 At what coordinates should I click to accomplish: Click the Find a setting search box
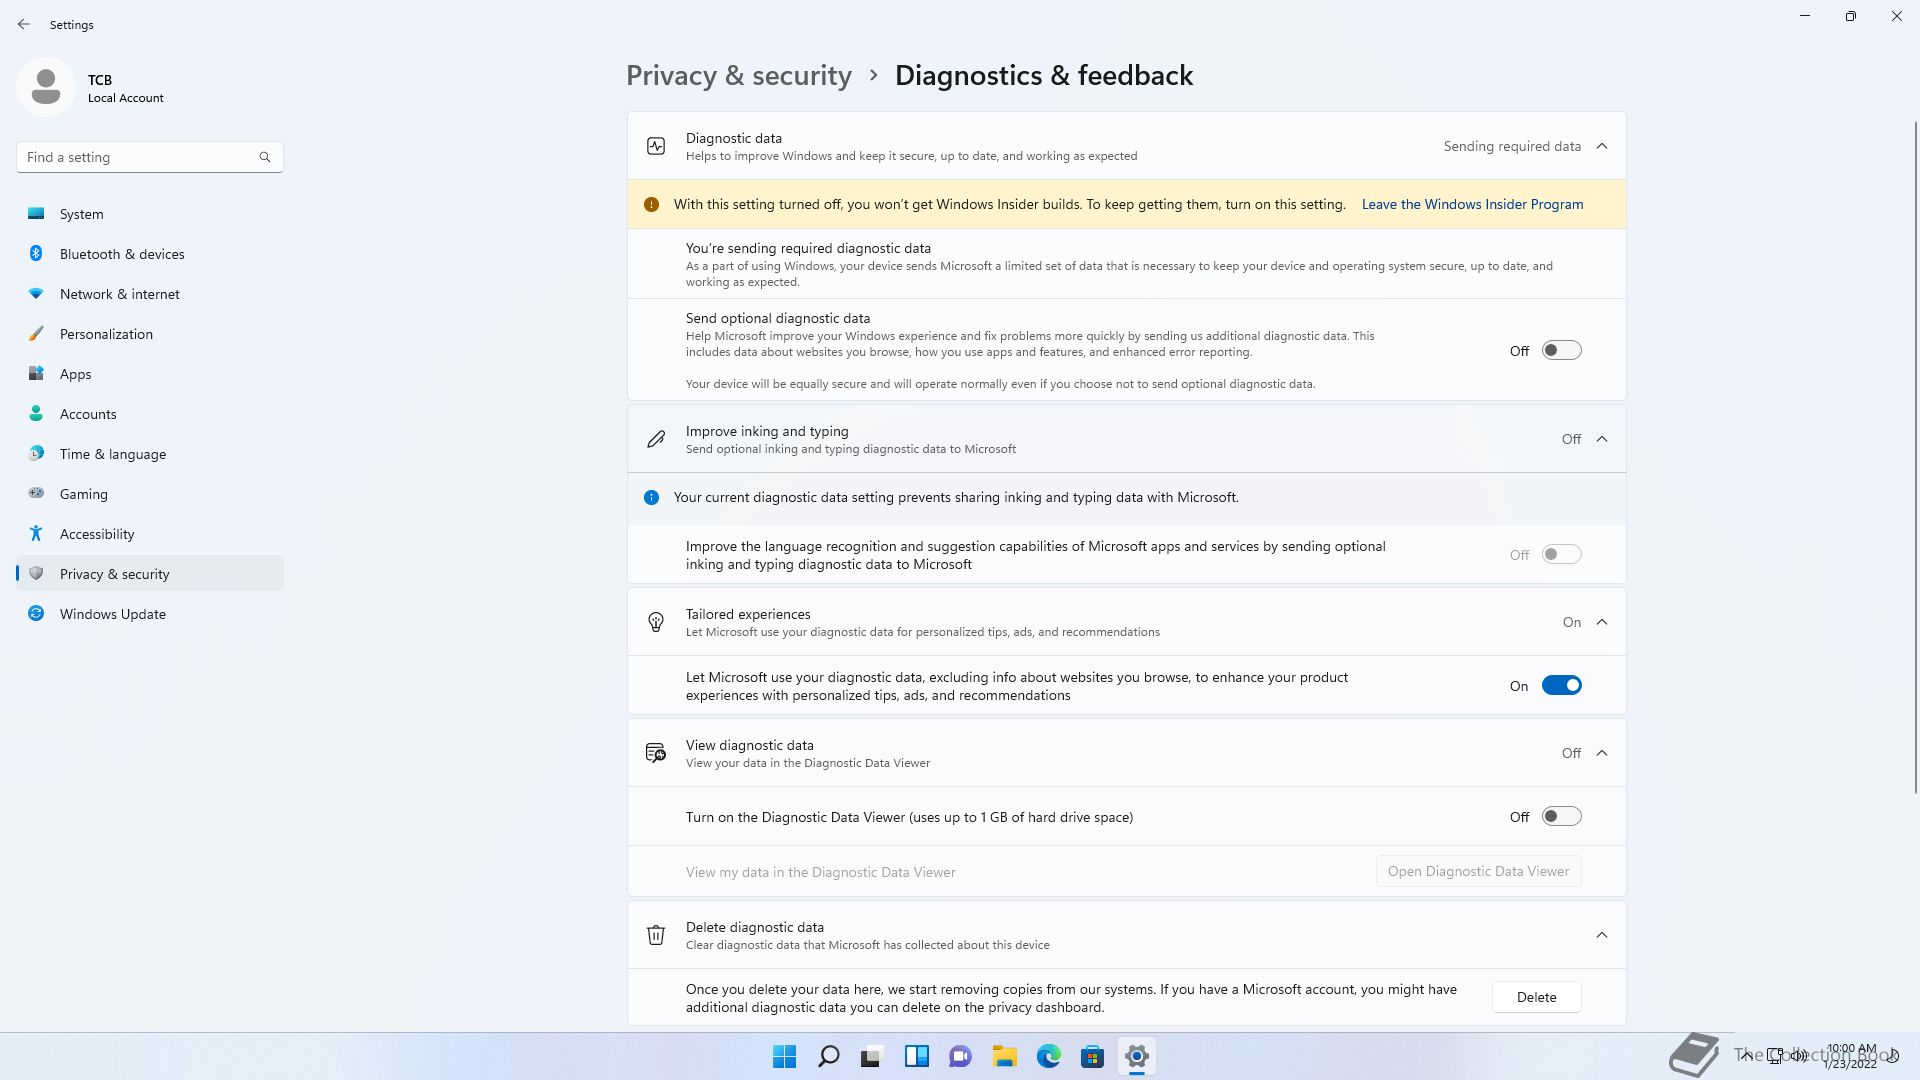coord(150,157)
